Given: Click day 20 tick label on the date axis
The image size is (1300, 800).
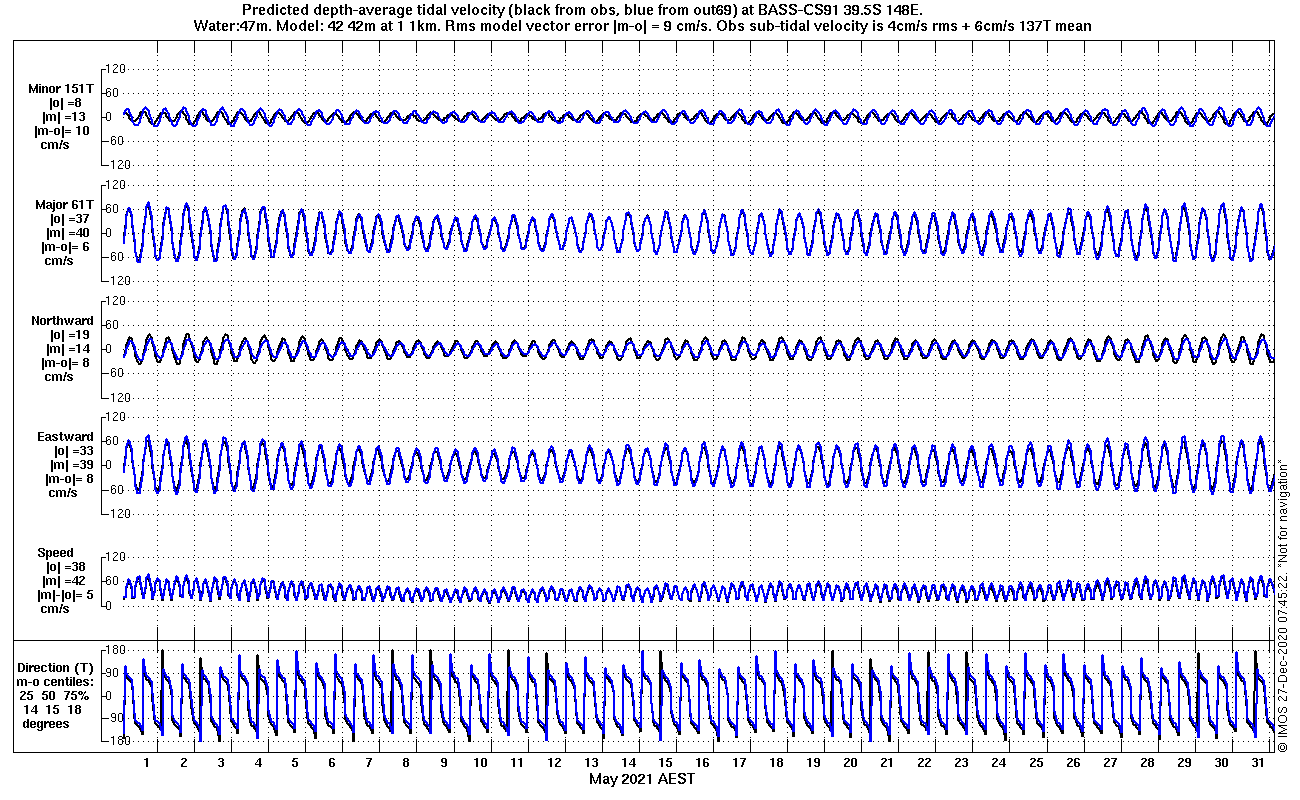Looking at the screenshot, I should 850,763.
